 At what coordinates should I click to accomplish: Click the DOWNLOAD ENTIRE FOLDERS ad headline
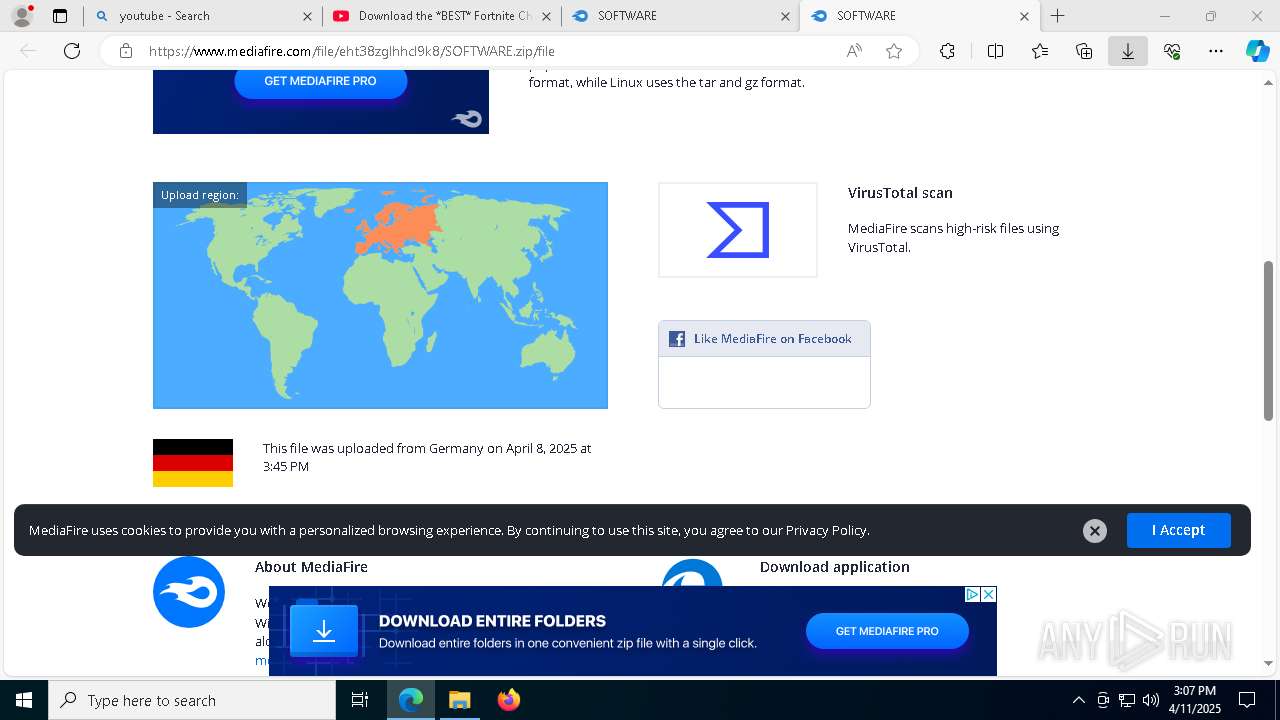(492, 621)
